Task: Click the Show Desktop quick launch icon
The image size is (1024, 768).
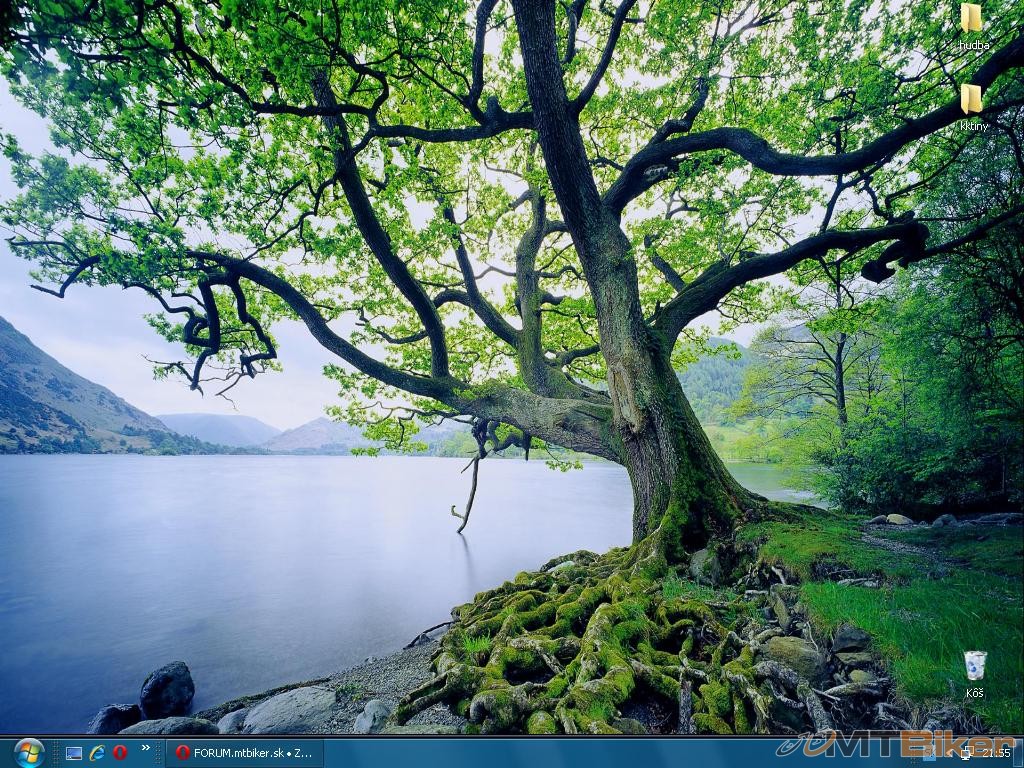Action: click(74, 753)
